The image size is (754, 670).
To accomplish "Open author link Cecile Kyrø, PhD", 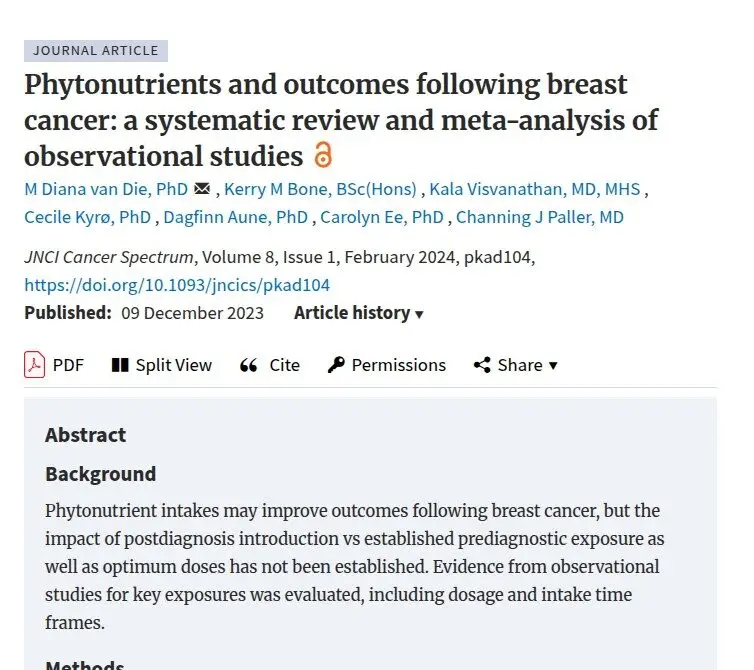I will pos(88,217).
